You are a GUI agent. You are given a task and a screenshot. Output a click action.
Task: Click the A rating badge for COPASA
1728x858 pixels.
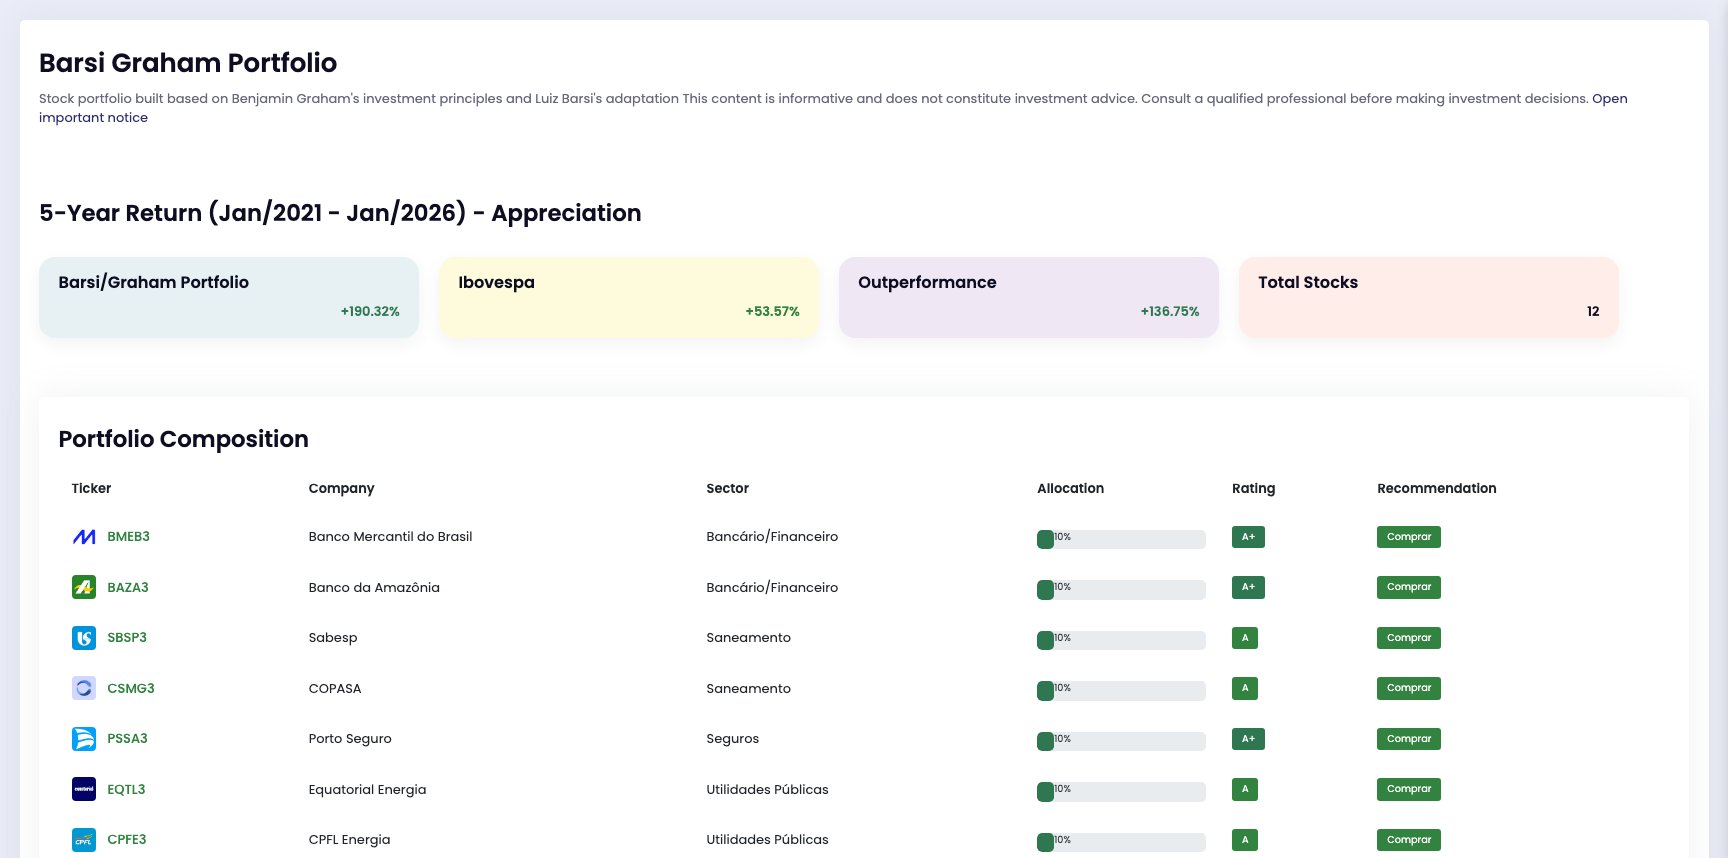pos(1245,688)
